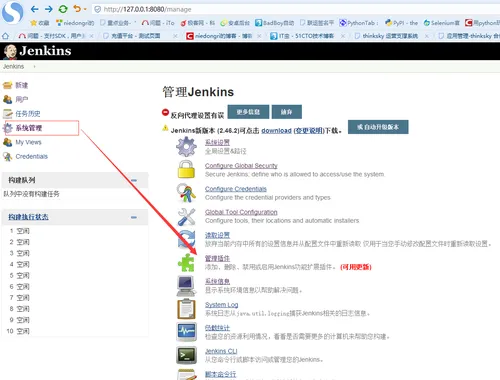Click the computer System Information icon

click(186, 286)
